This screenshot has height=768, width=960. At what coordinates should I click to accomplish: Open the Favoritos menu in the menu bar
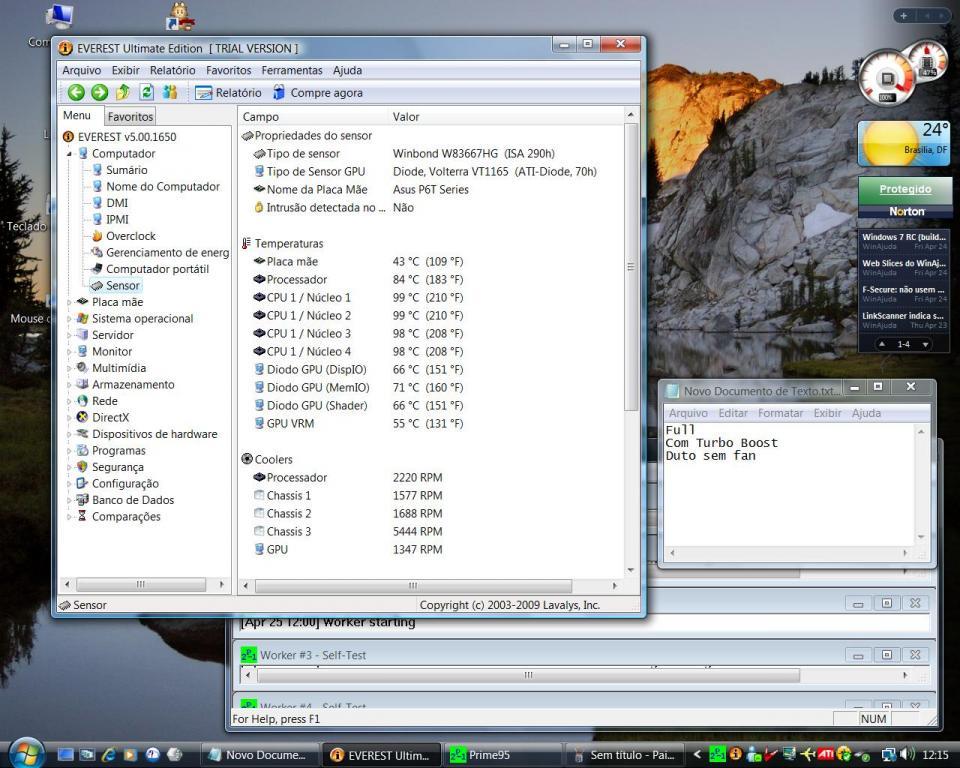coord(228,70)
